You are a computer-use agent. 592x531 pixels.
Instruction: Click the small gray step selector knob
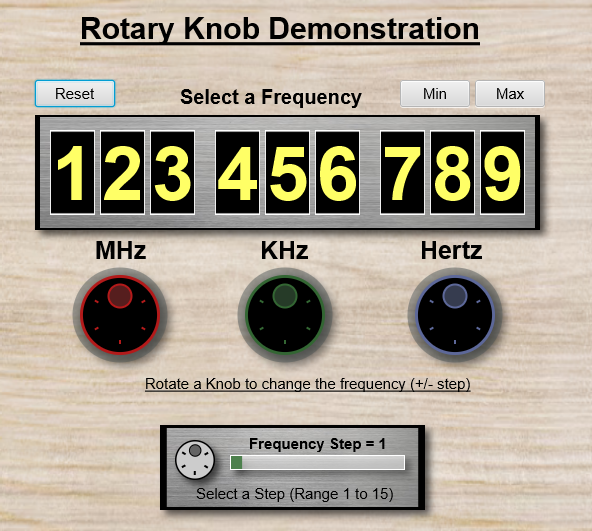tap(195, 460)
